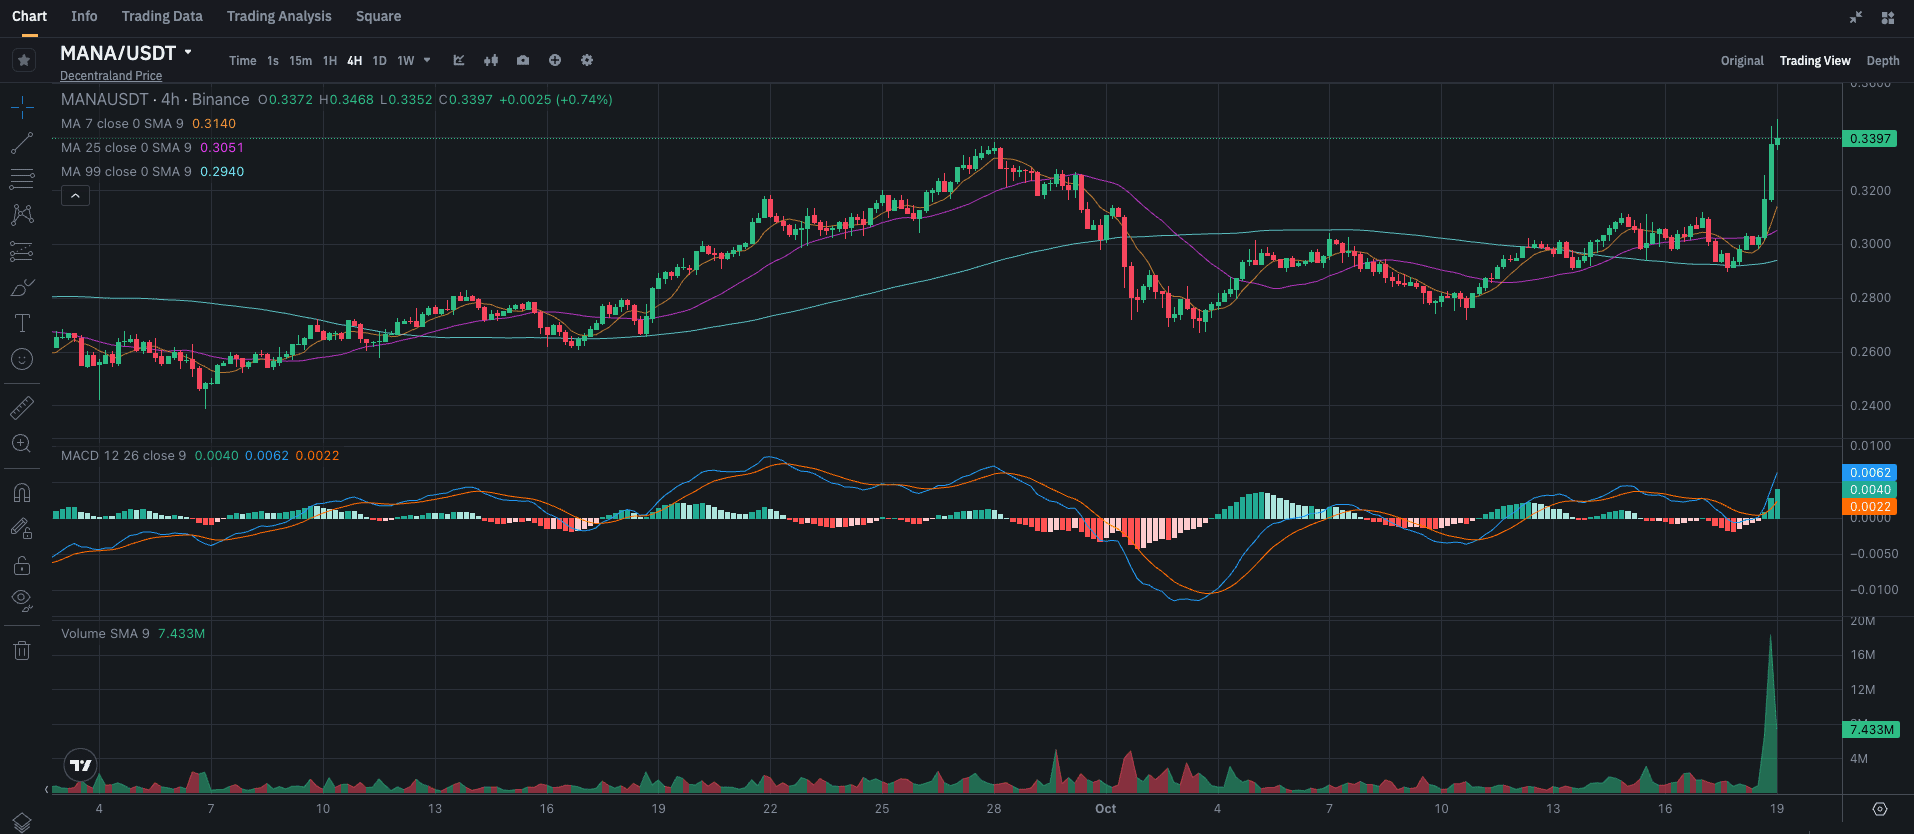Switch chart to Depth view
The width and height of the screenshot is (1914, 834).
click(x=1882, y=61)
